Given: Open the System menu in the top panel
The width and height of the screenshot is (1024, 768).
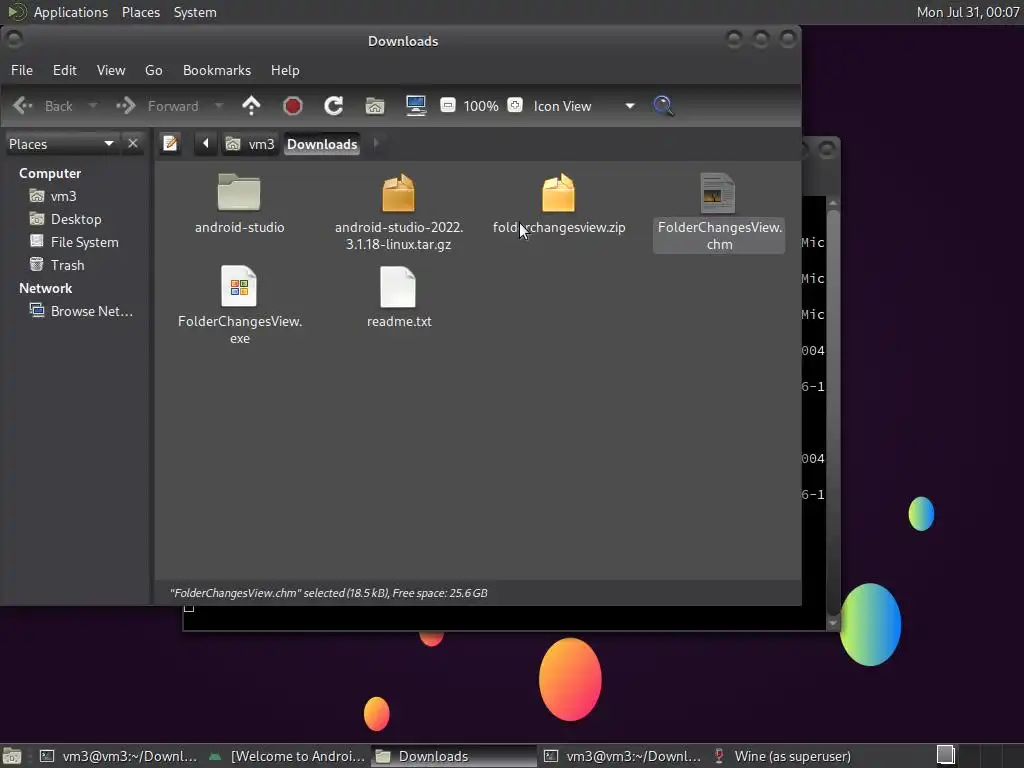Looking at the screenshot, I should [195, 12].
